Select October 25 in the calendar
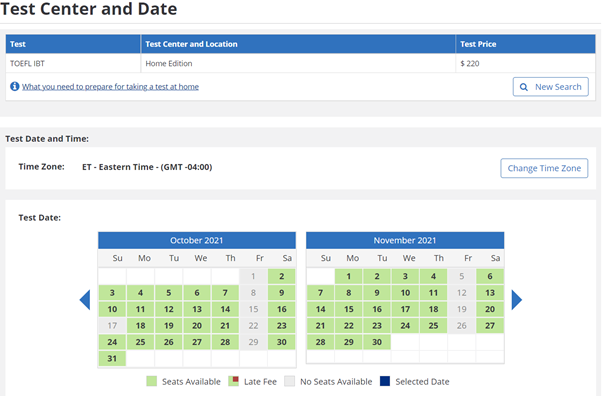This screenshot has height=396, width=602. pos(141,342)
